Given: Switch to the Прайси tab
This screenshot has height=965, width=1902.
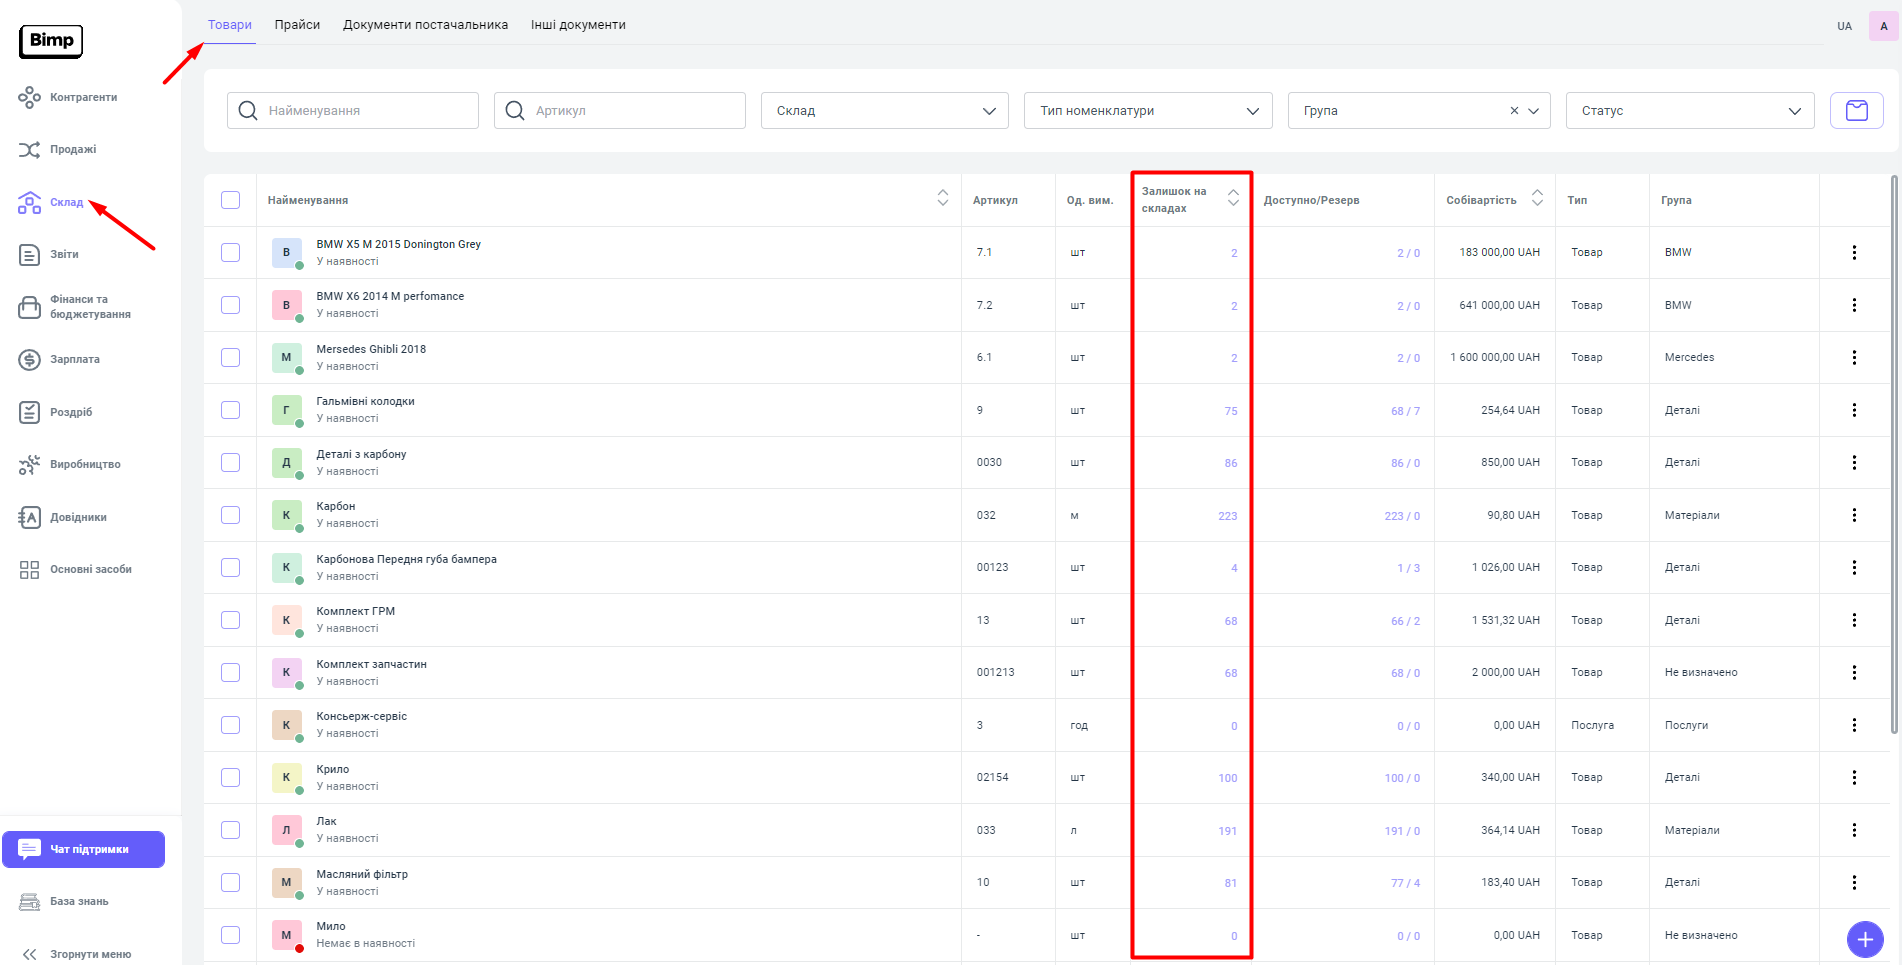Looking at the screenshot, I should [x=297, y=25].
